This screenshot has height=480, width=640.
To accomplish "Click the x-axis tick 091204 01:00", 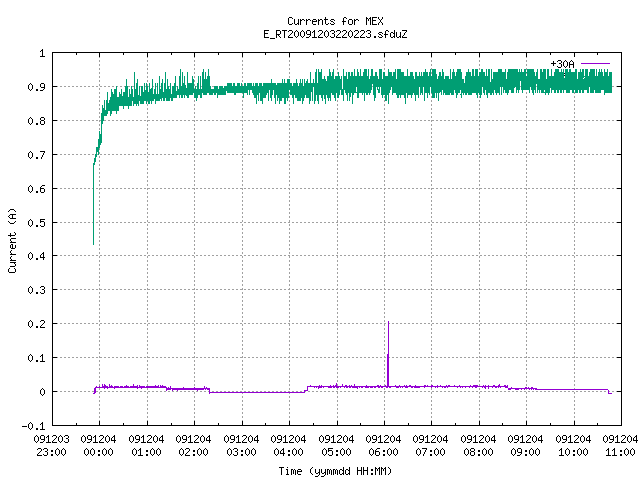I will (146, 446).
